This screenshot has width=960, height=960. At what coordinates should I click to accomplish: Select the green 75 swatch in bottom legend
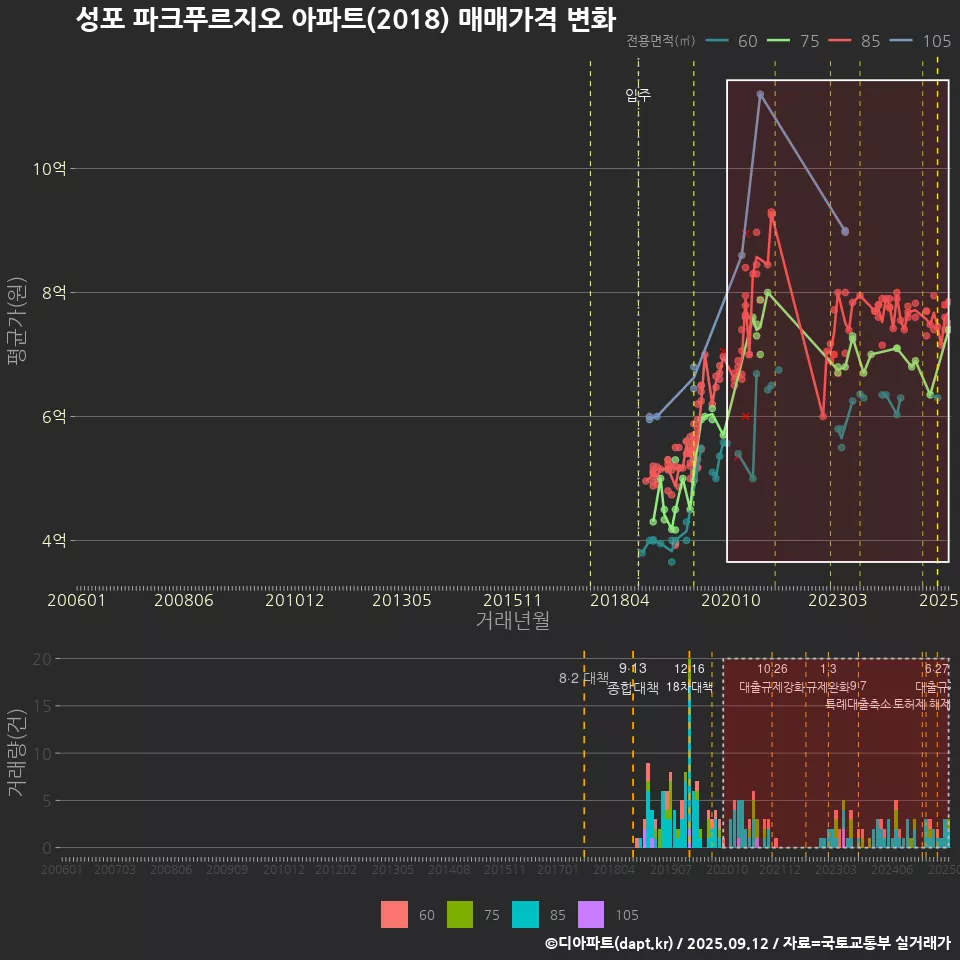coord(459,914)
